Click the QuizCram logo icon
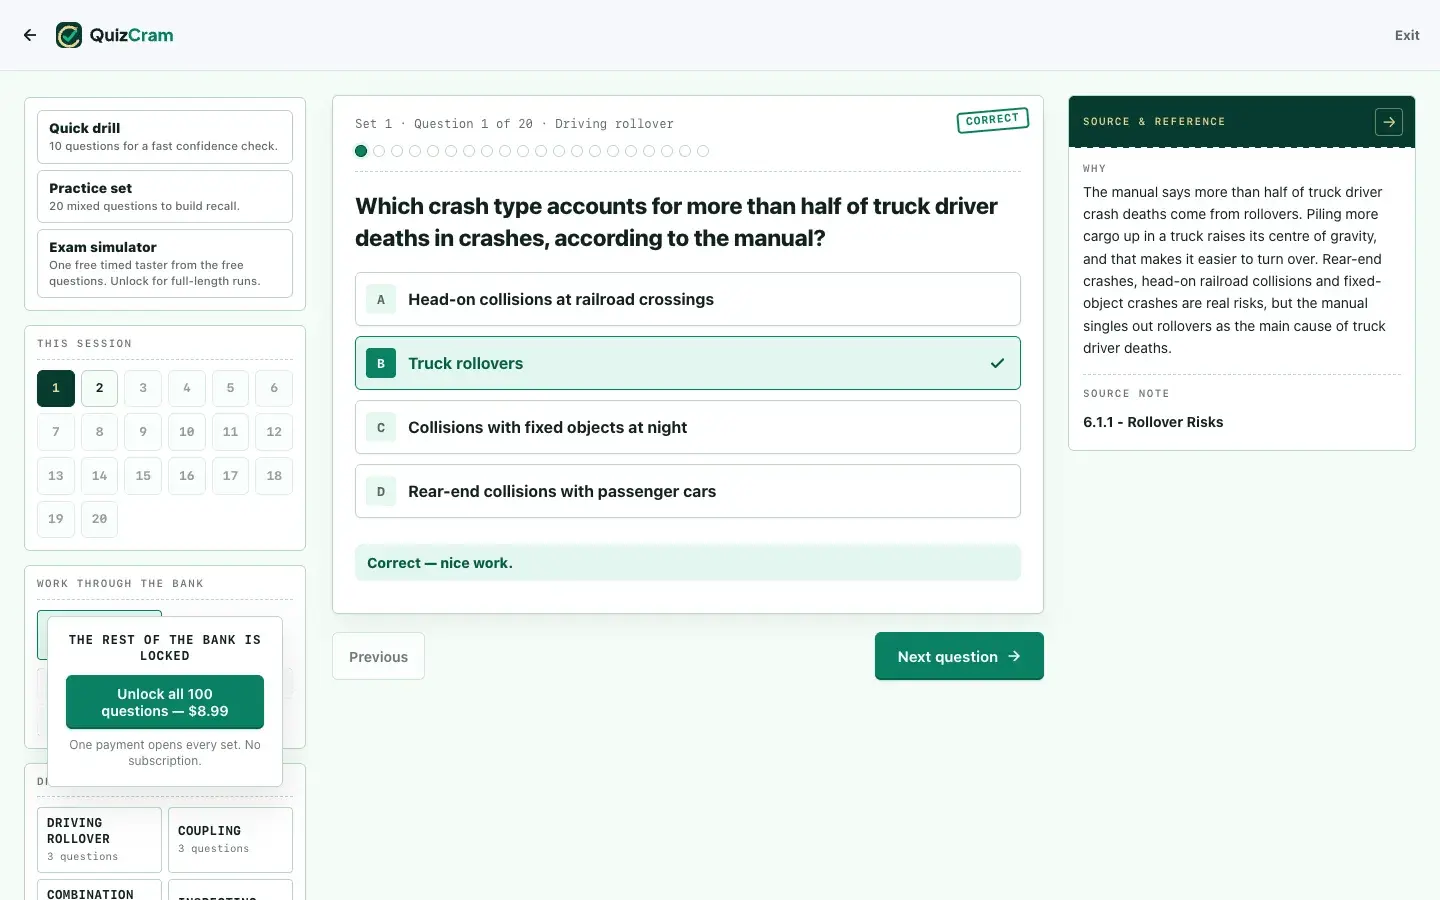Image resolution: width=1440 pixels, height=900 pixels. 69,35
